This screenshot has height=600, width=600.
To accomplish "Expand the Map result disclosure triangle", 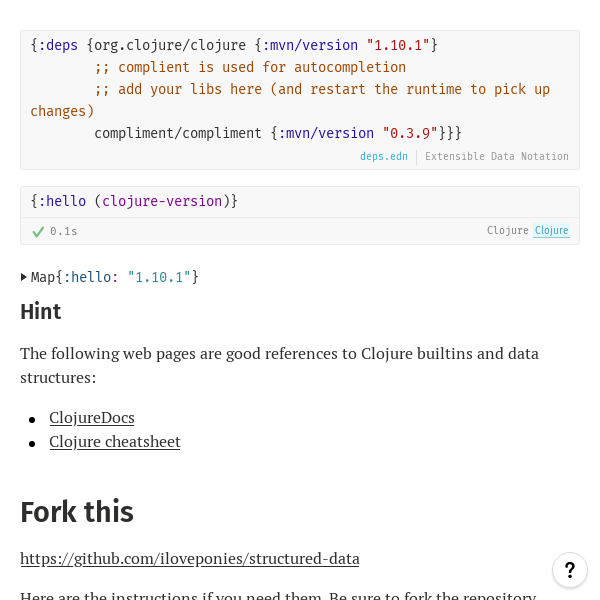I will click(24, 277).
